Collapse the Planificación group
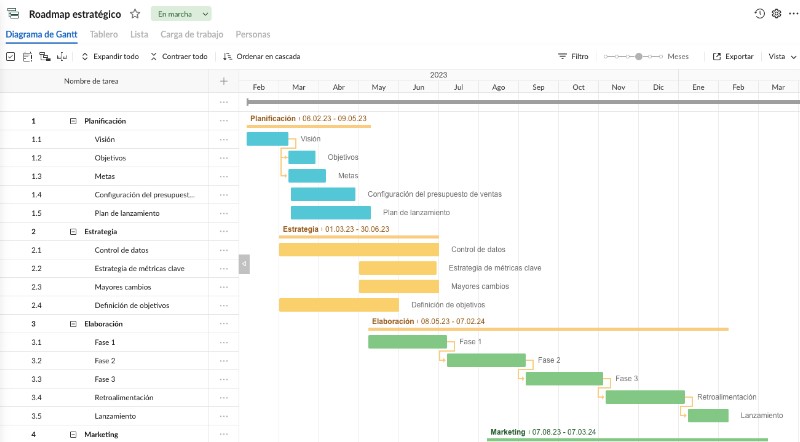The image size is (800, 442). (73, 121)
